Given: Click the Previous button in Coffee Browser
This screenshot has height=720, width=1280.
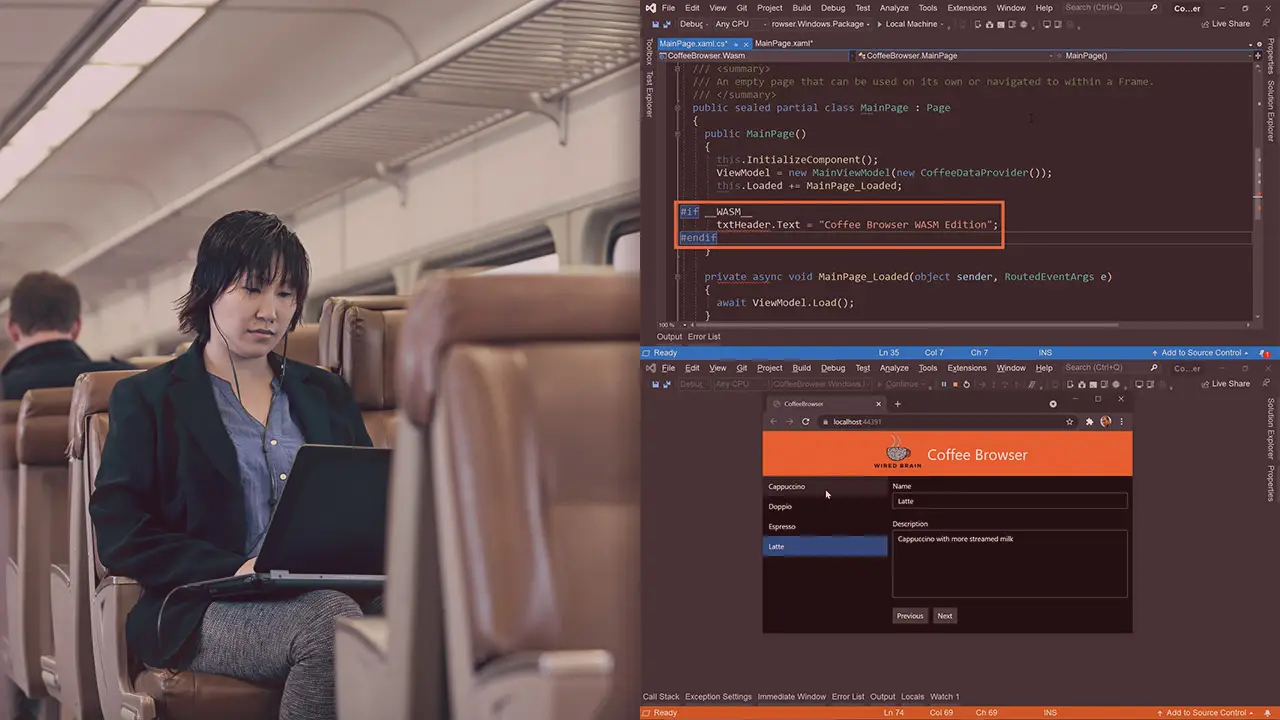Looking at the screenshot, I should click(910, 616).
